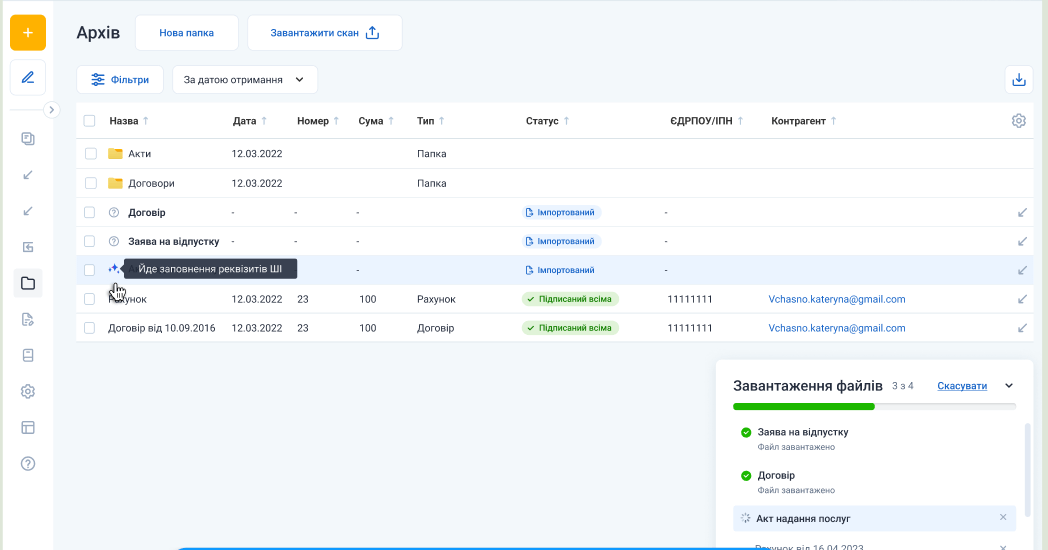Sort by Контрагент column header
This screenshot has height=550, width=1048.
coord(804,121)
